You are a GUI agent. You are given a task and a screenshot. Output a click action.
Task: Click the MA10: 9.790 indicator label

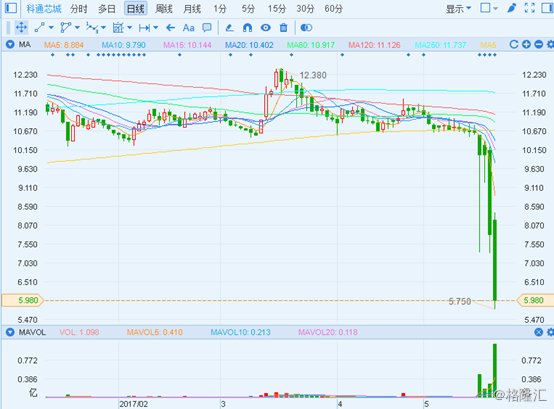(123, 45)
